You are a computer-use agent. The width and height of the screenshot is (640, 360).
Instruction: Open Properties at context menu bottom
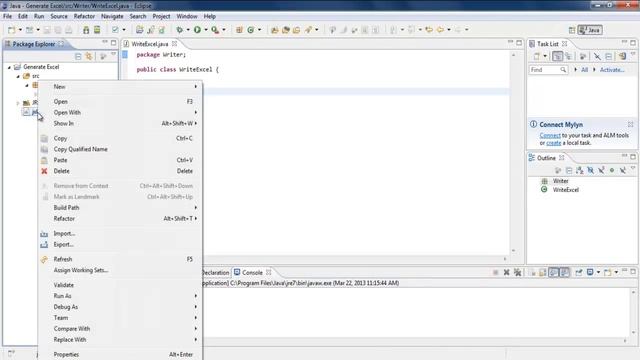121,355
